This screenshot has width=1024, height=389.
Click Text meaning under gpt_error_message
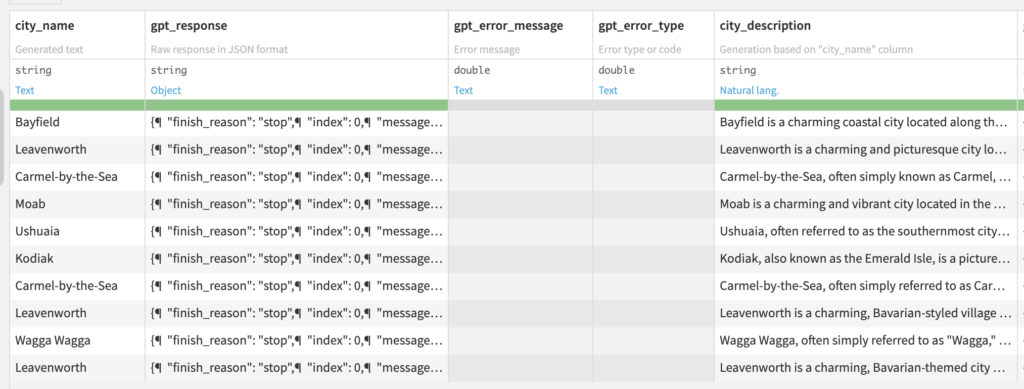pyautogui.click(x=464, y=90)
